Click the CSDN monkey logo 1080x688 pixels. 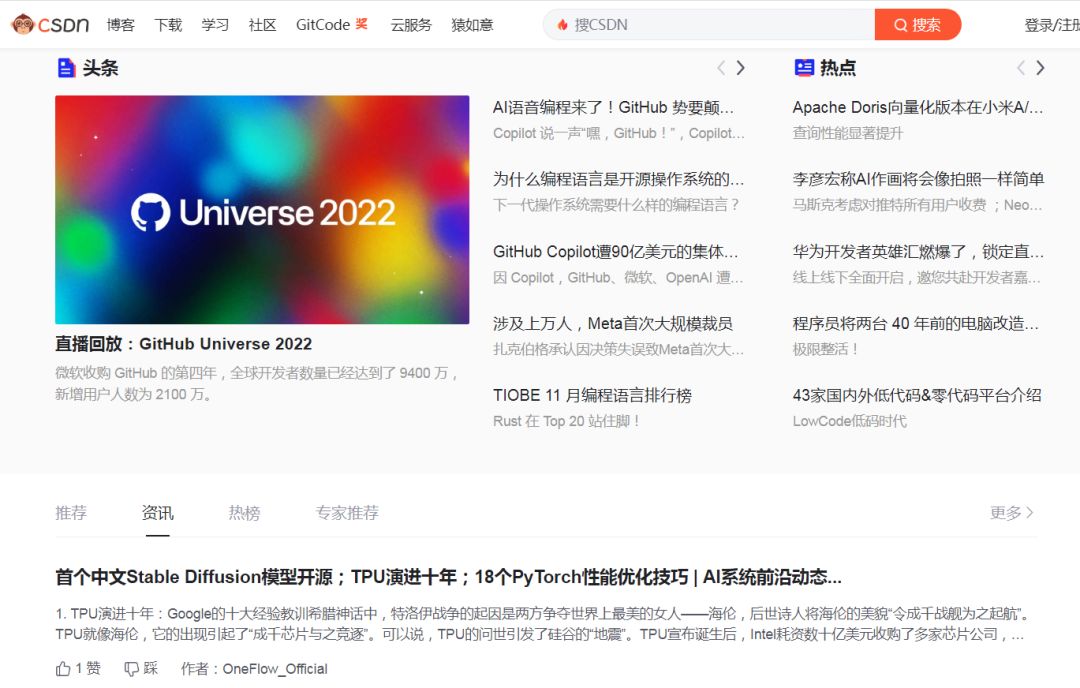(x=50, y=25)
